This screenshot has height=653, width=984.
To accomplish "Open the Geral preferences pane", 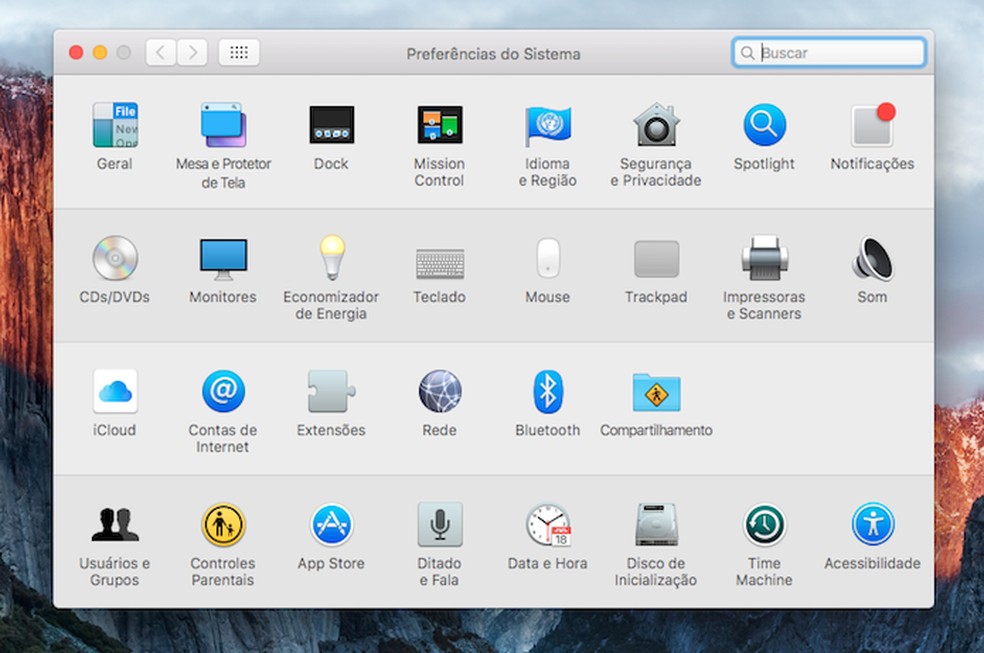I will [115, 126].
